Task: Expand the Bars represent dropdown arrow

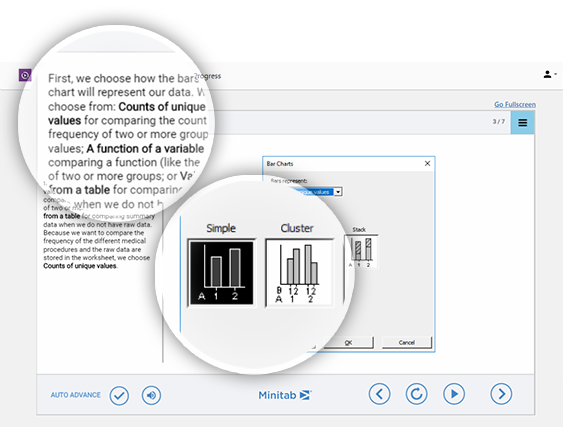Action: click(338, 192)
